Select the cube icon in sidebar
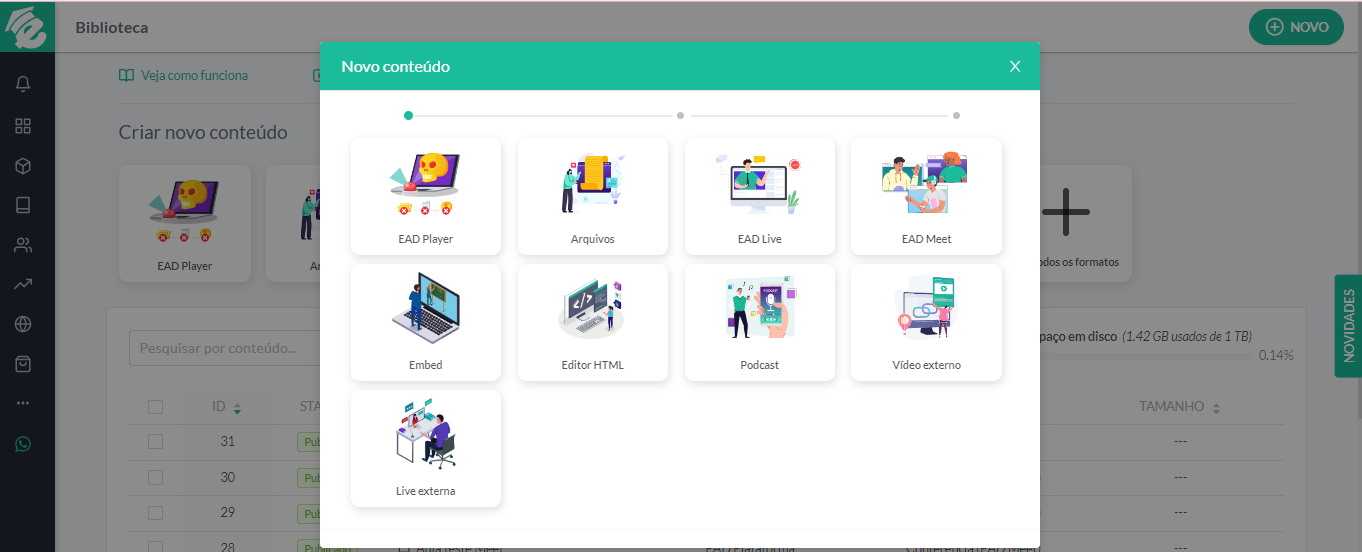Viewport: 1362px width, 552px height. coord(23,166)
